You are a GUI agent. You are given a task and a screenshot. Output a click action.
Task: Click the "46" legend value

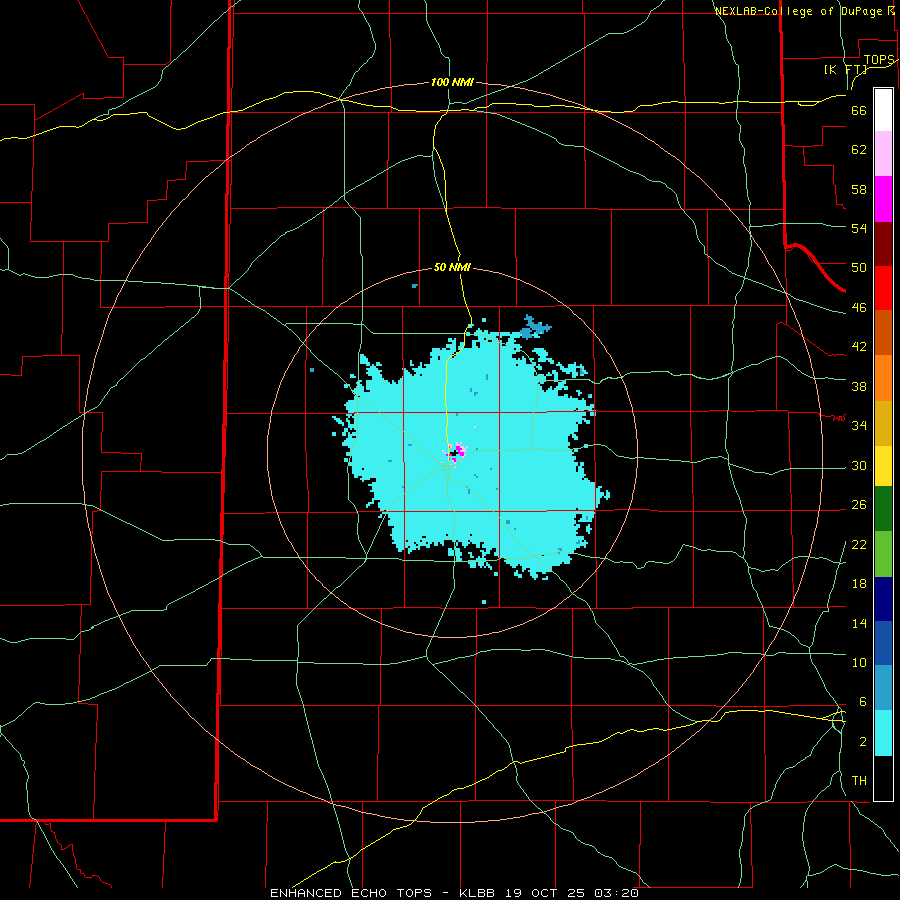[x=859, y=308]
